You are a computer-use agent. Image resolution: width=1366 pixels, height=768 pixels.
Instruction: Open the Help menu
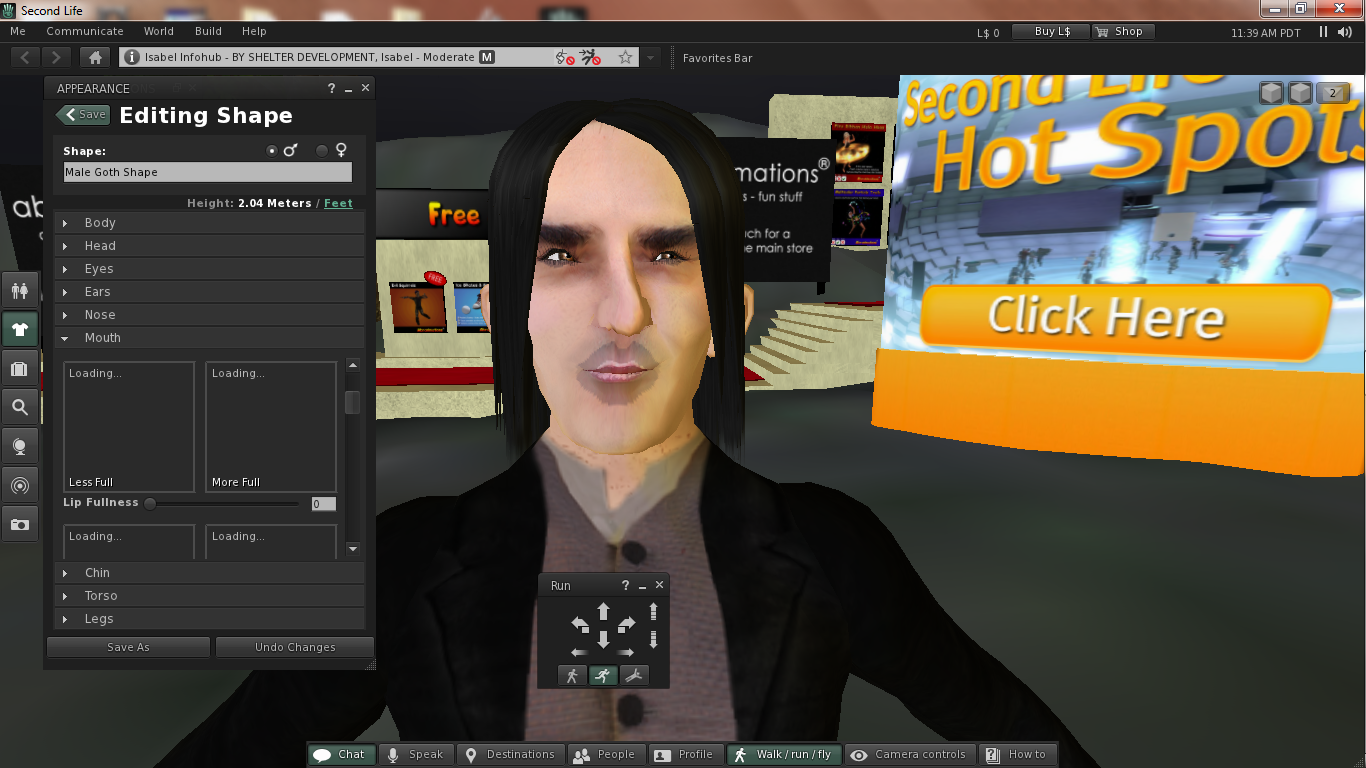(x=254, y=32)
